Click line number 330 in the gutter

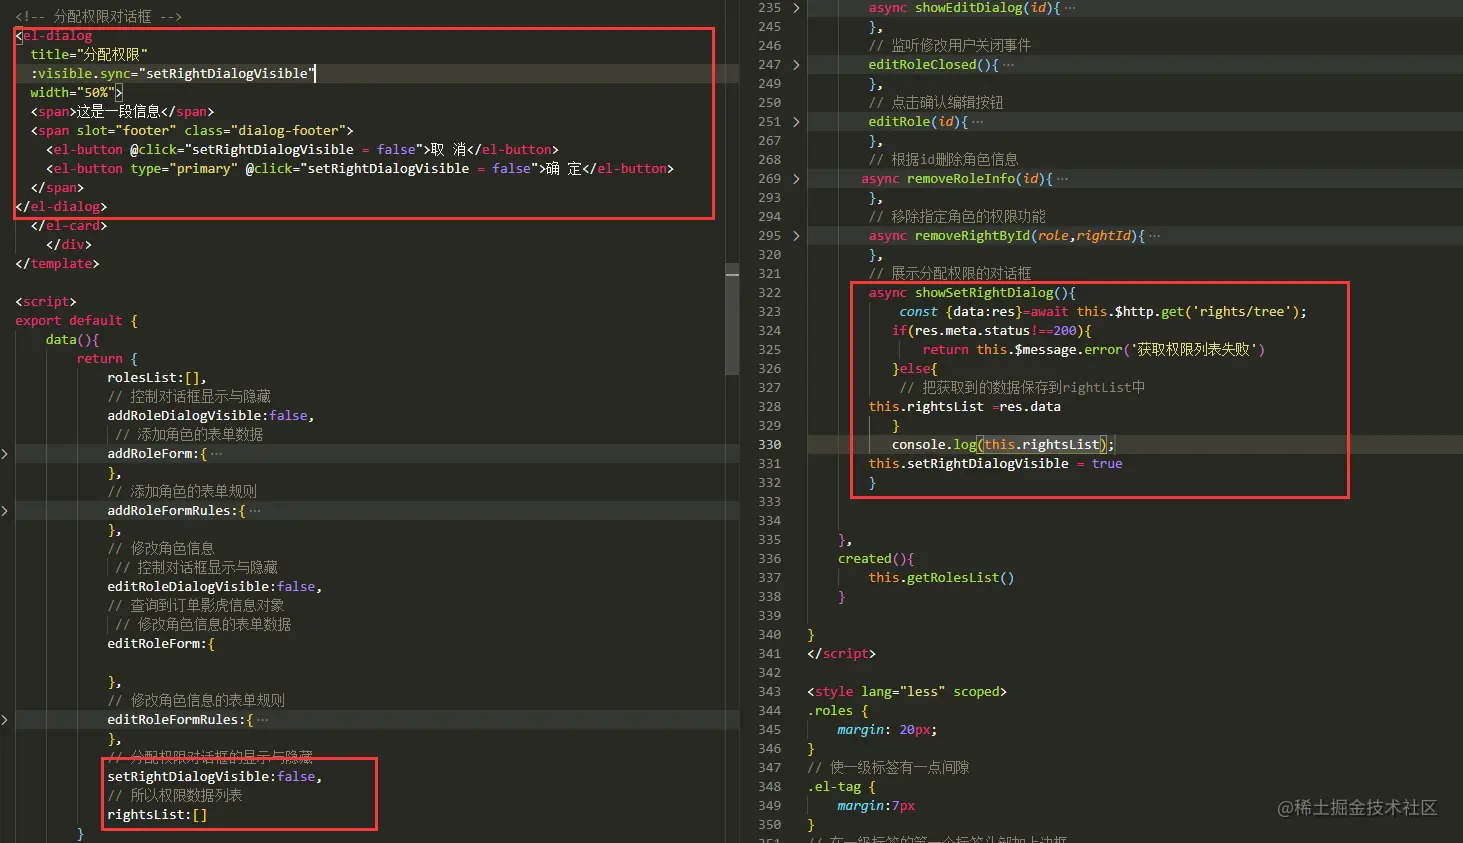[769, 444]
